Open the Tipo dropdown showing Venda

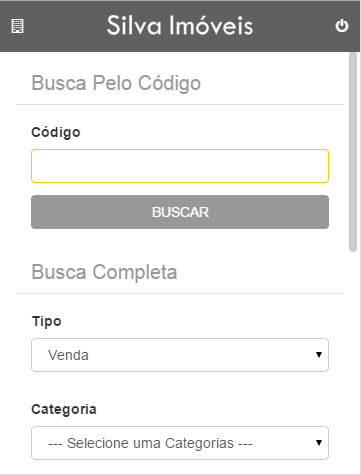click(x=180, y=355)
